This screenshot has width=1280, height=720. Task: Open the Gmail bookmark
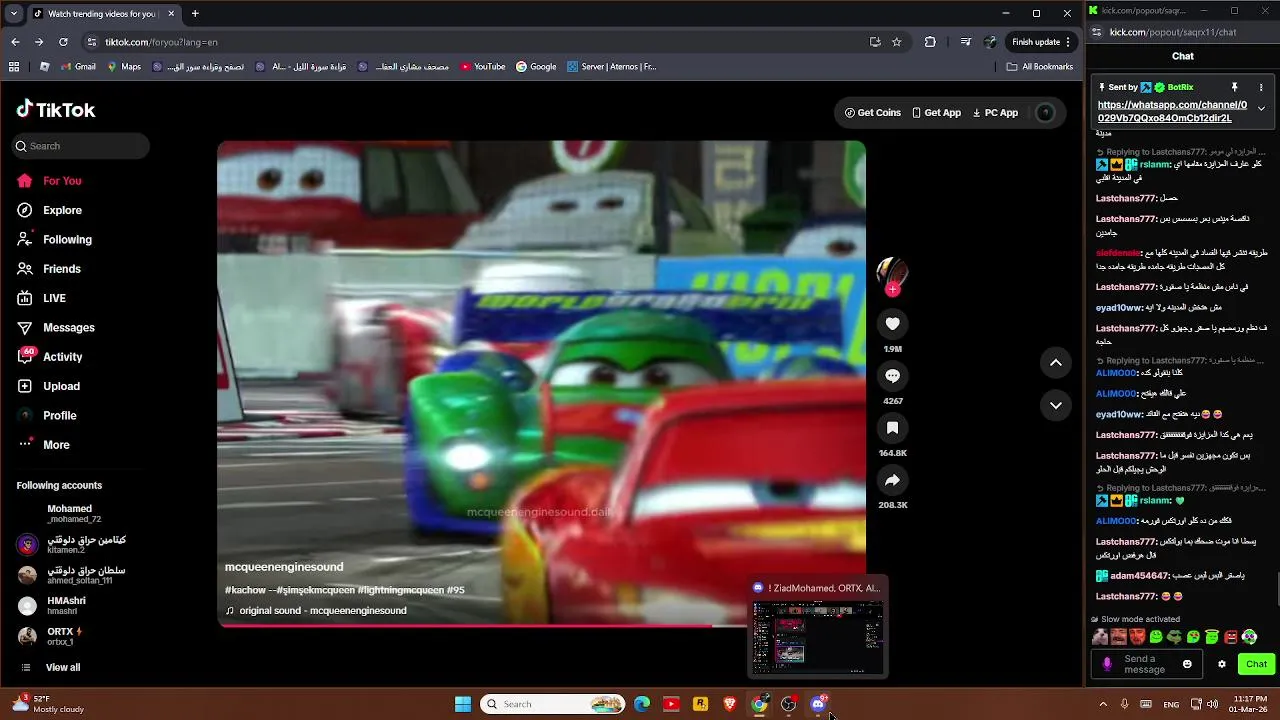click(77, 67)
